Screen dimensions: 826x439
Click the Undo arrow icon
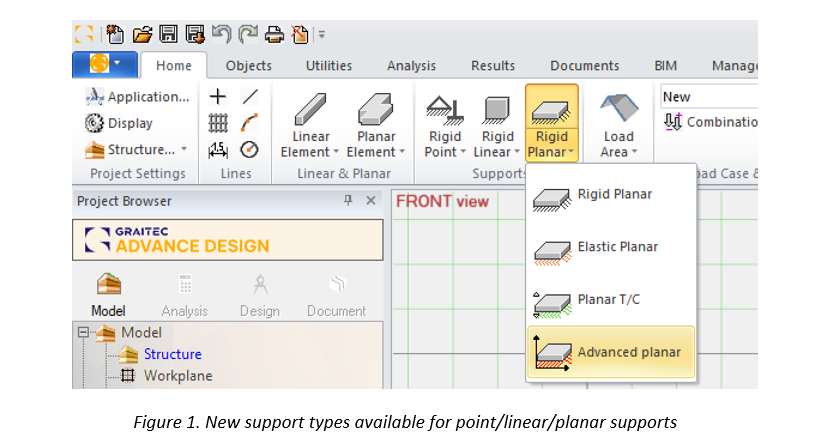(x=221, y=34)
